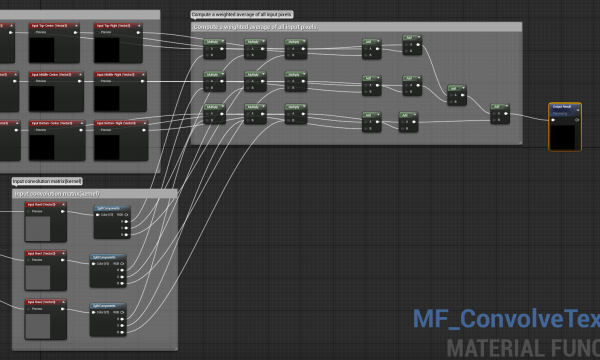Click output pin of Input Middle-Center node
This screenshot has width=600, height=360.
80,81
